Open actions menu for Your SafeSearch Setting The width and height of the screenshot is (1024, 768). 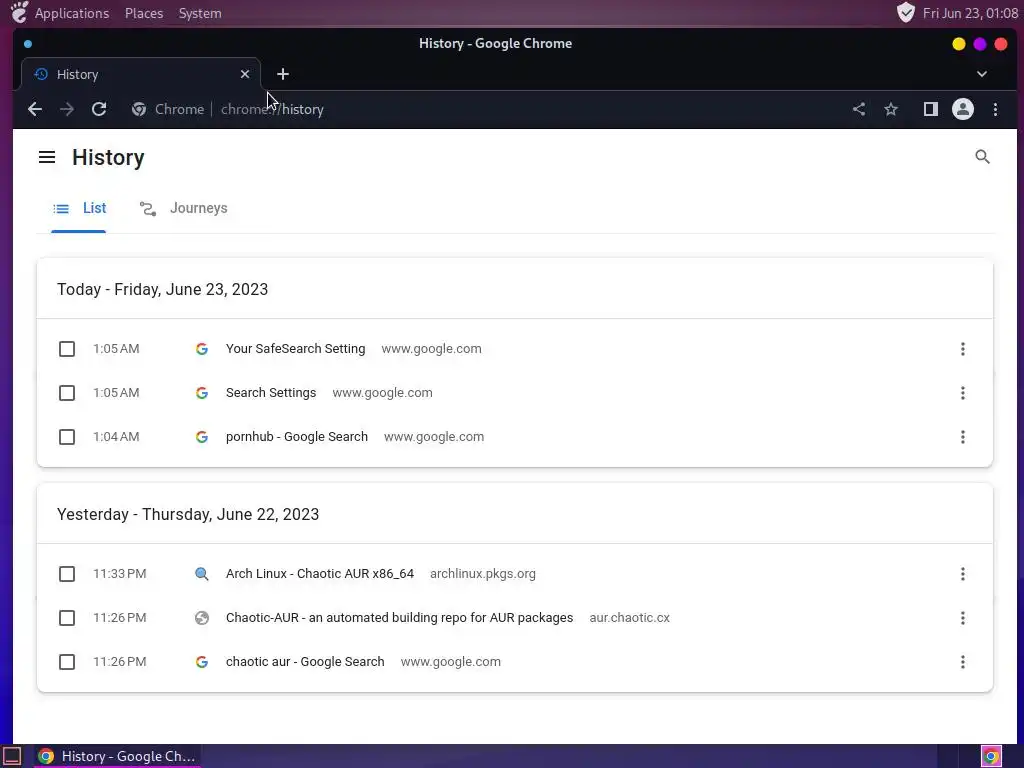click(963, 349)
